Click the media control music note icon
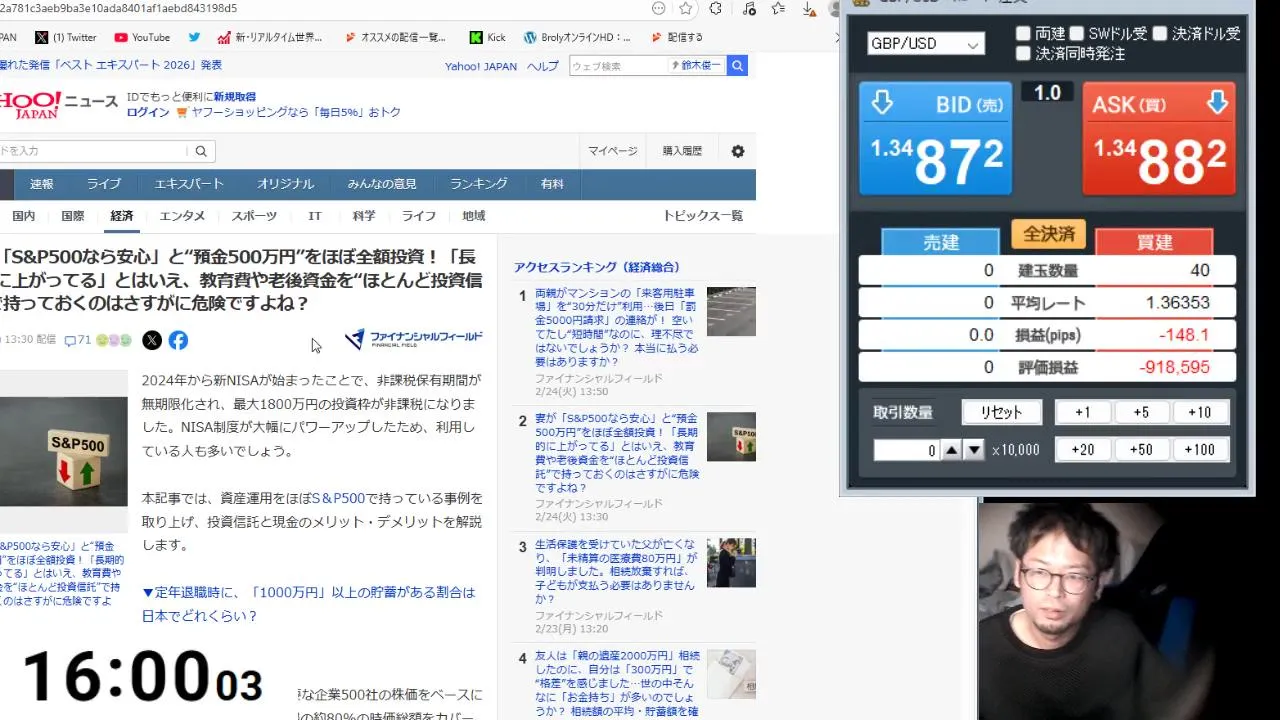The width and height of the screenshot is (1280, 720). [x=749, y=8]
